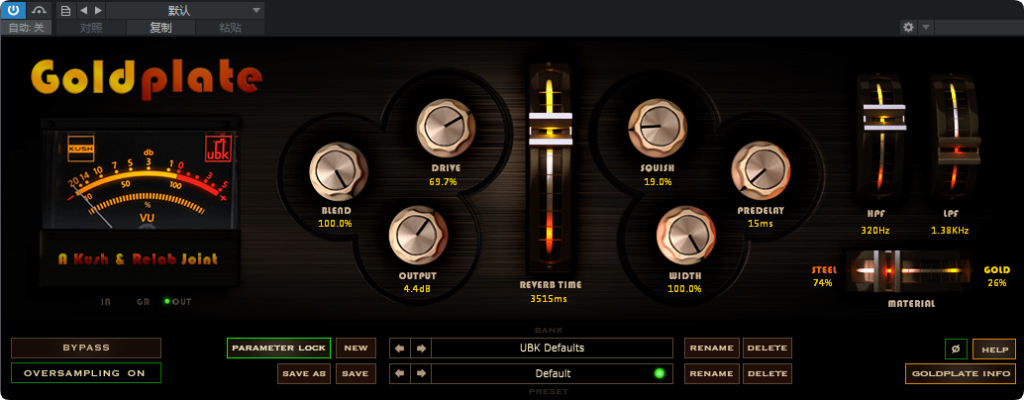Toggle the plugin power button

pos(13,10)
